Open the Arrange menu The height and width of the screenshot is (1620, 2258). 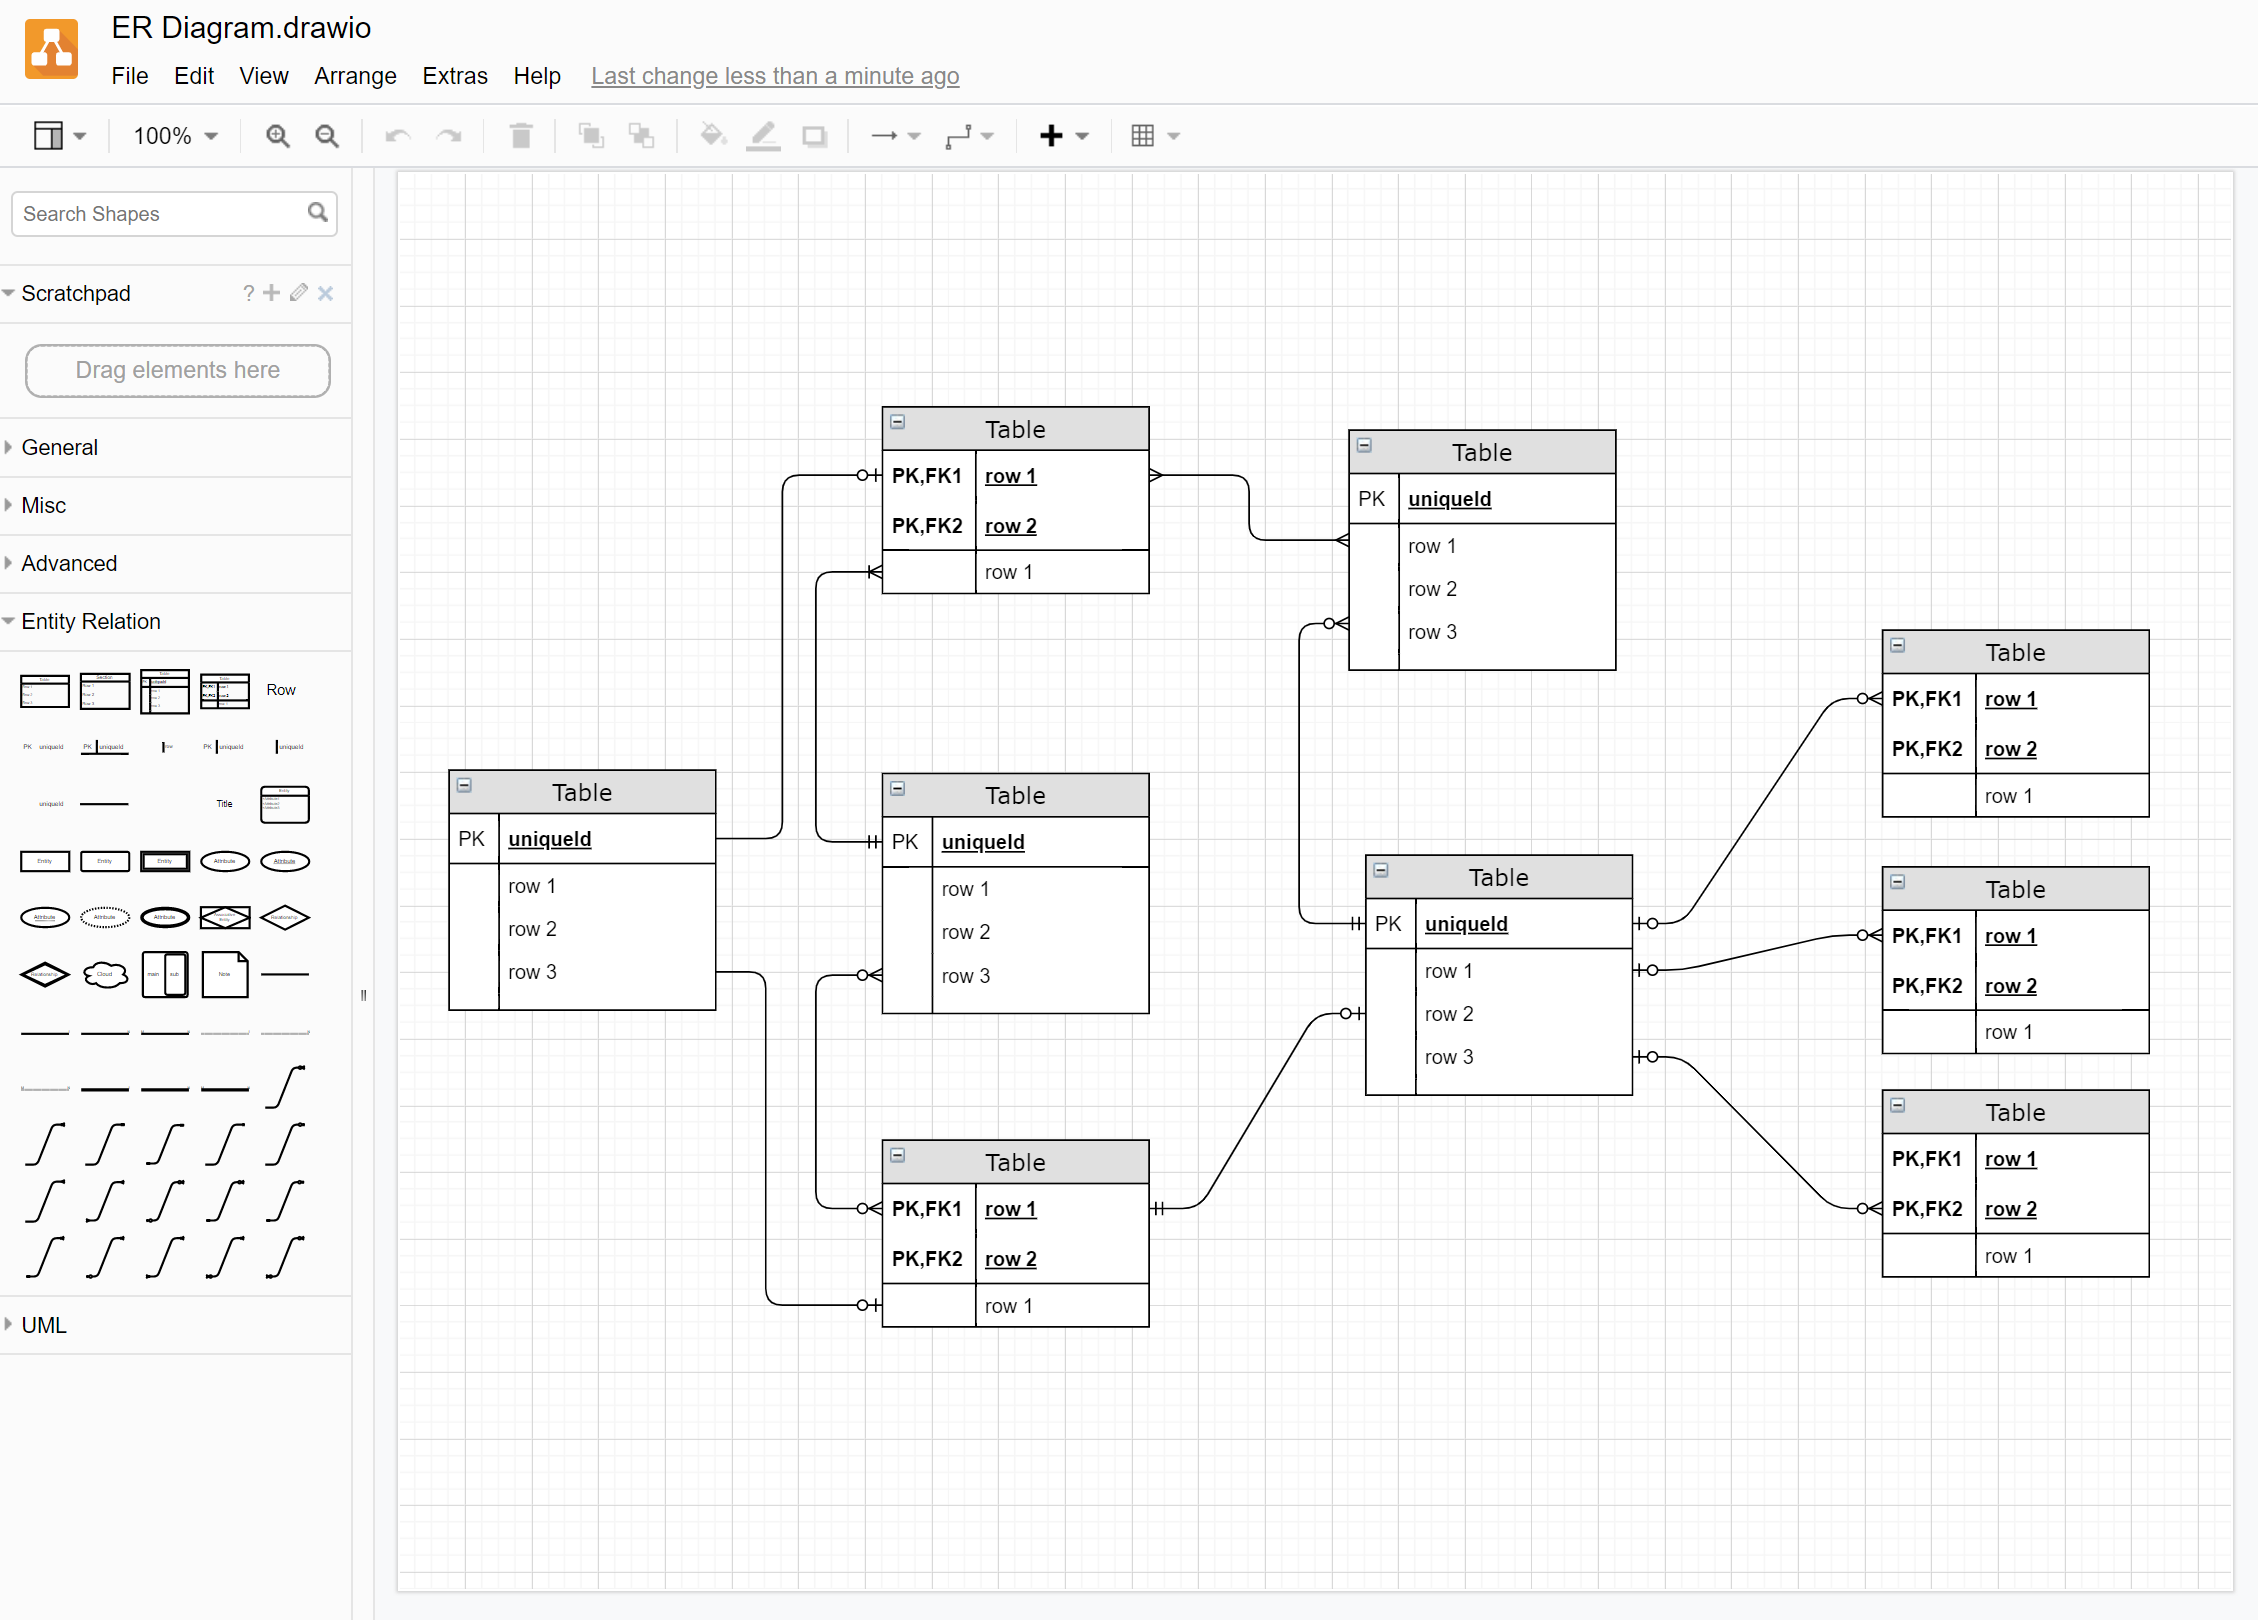pos(355,76)
